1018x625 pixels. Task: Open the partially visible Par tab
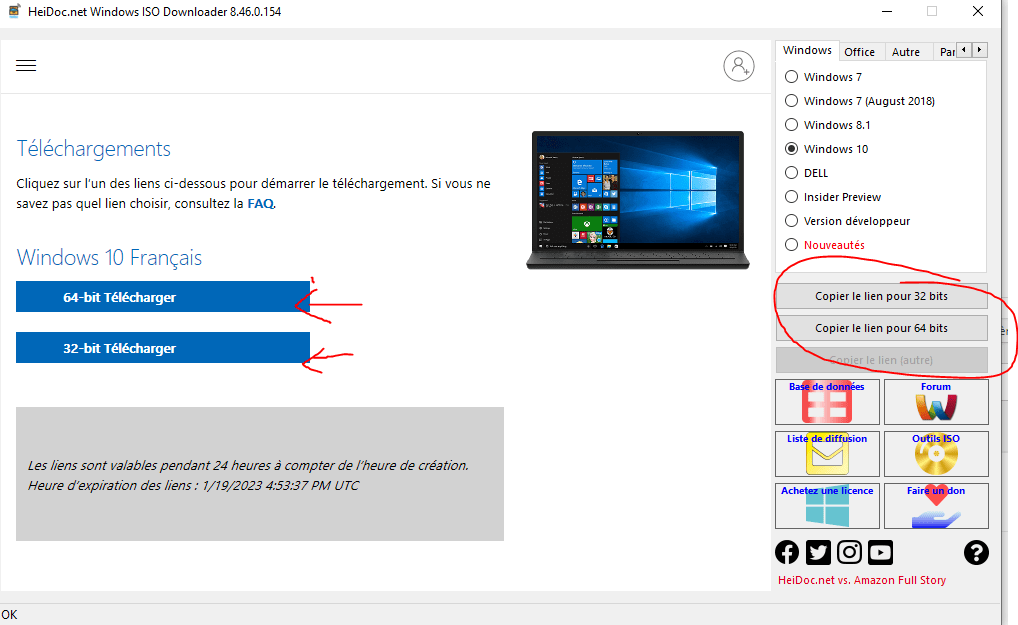pos(947,52)
